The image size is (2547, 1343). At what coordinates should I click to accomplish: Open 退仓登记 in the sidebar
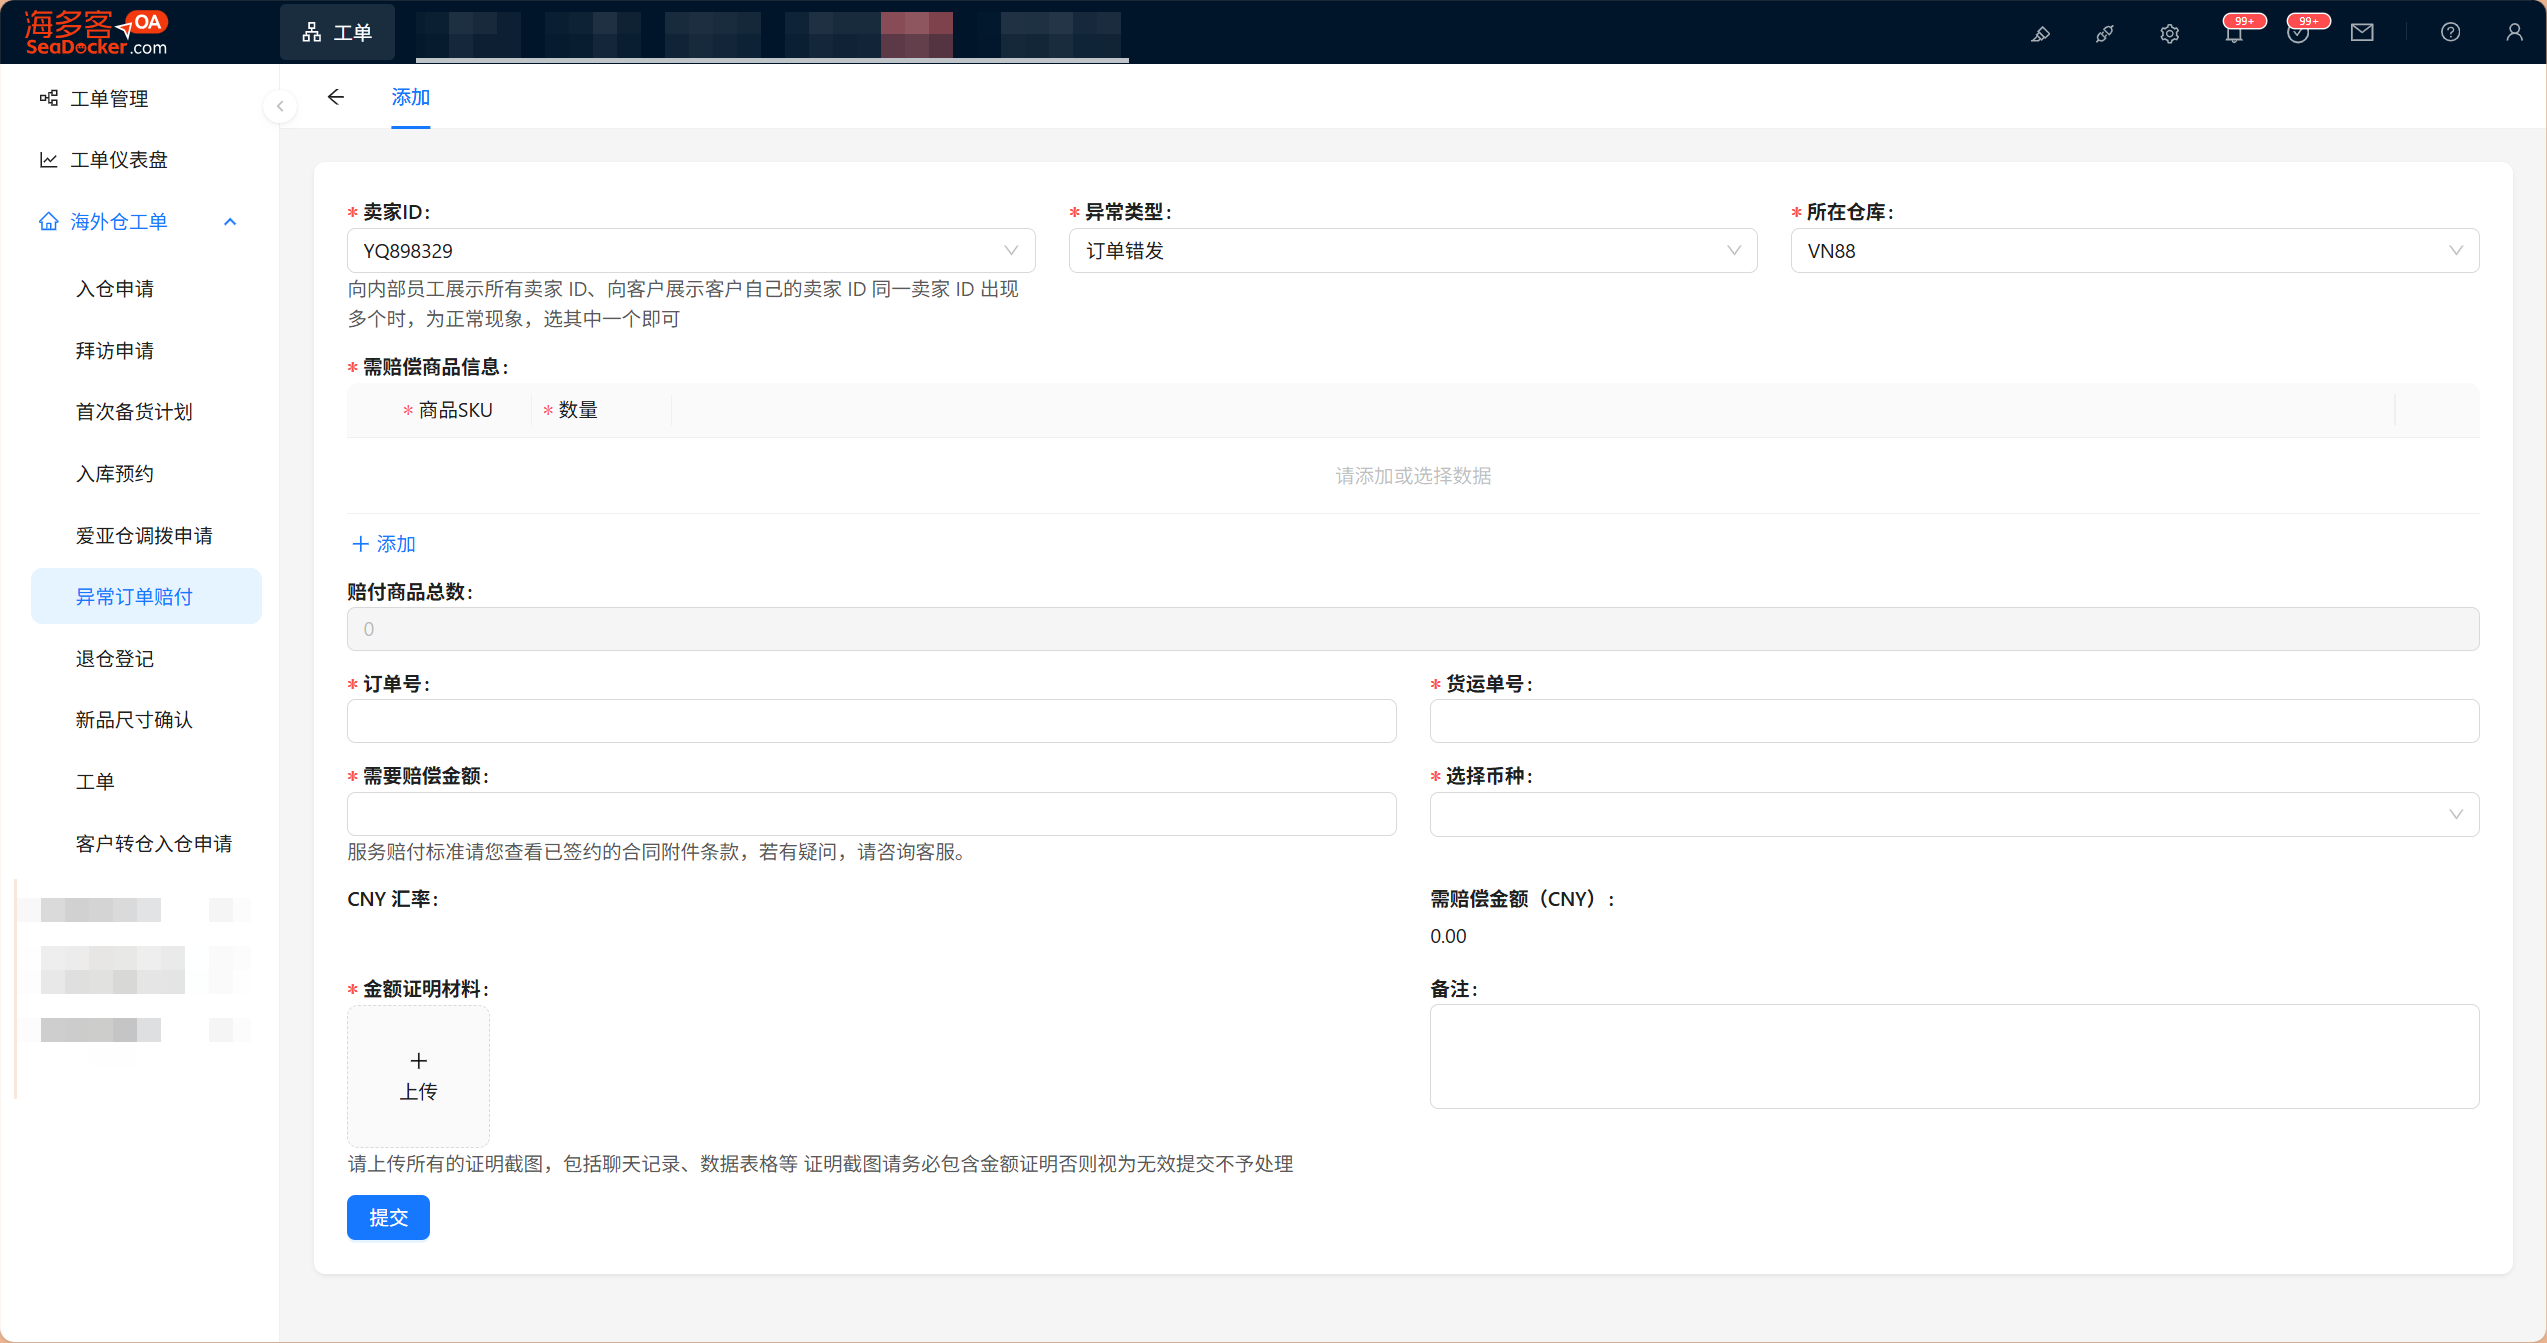(115, 658)
